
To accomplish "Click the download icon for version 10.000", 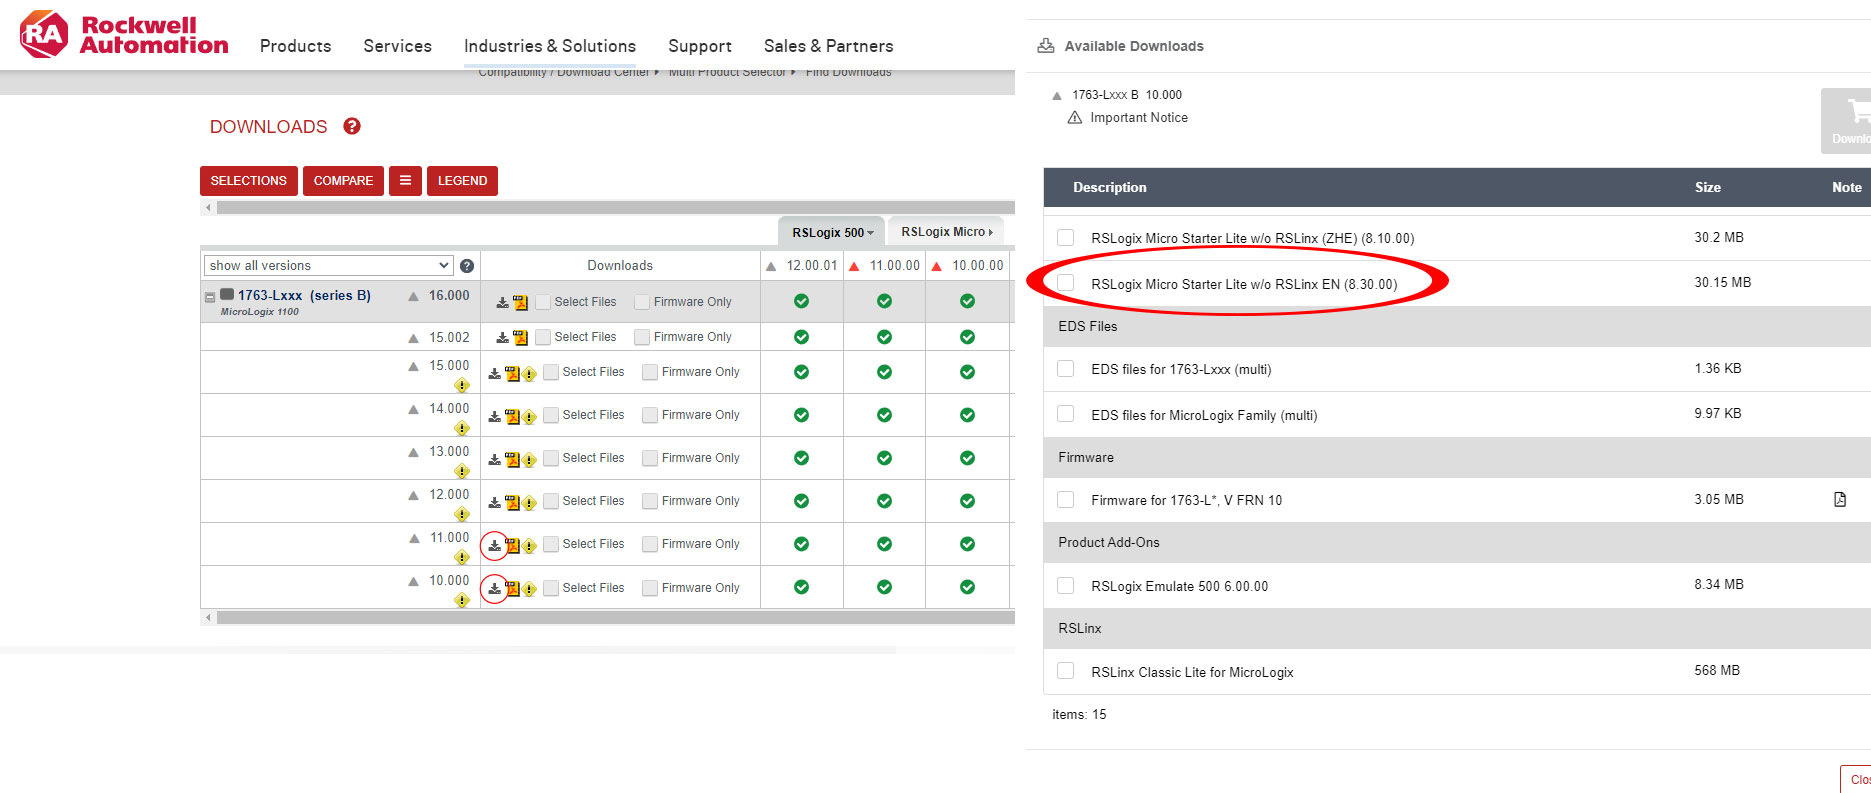I will (x=494, y=588).
